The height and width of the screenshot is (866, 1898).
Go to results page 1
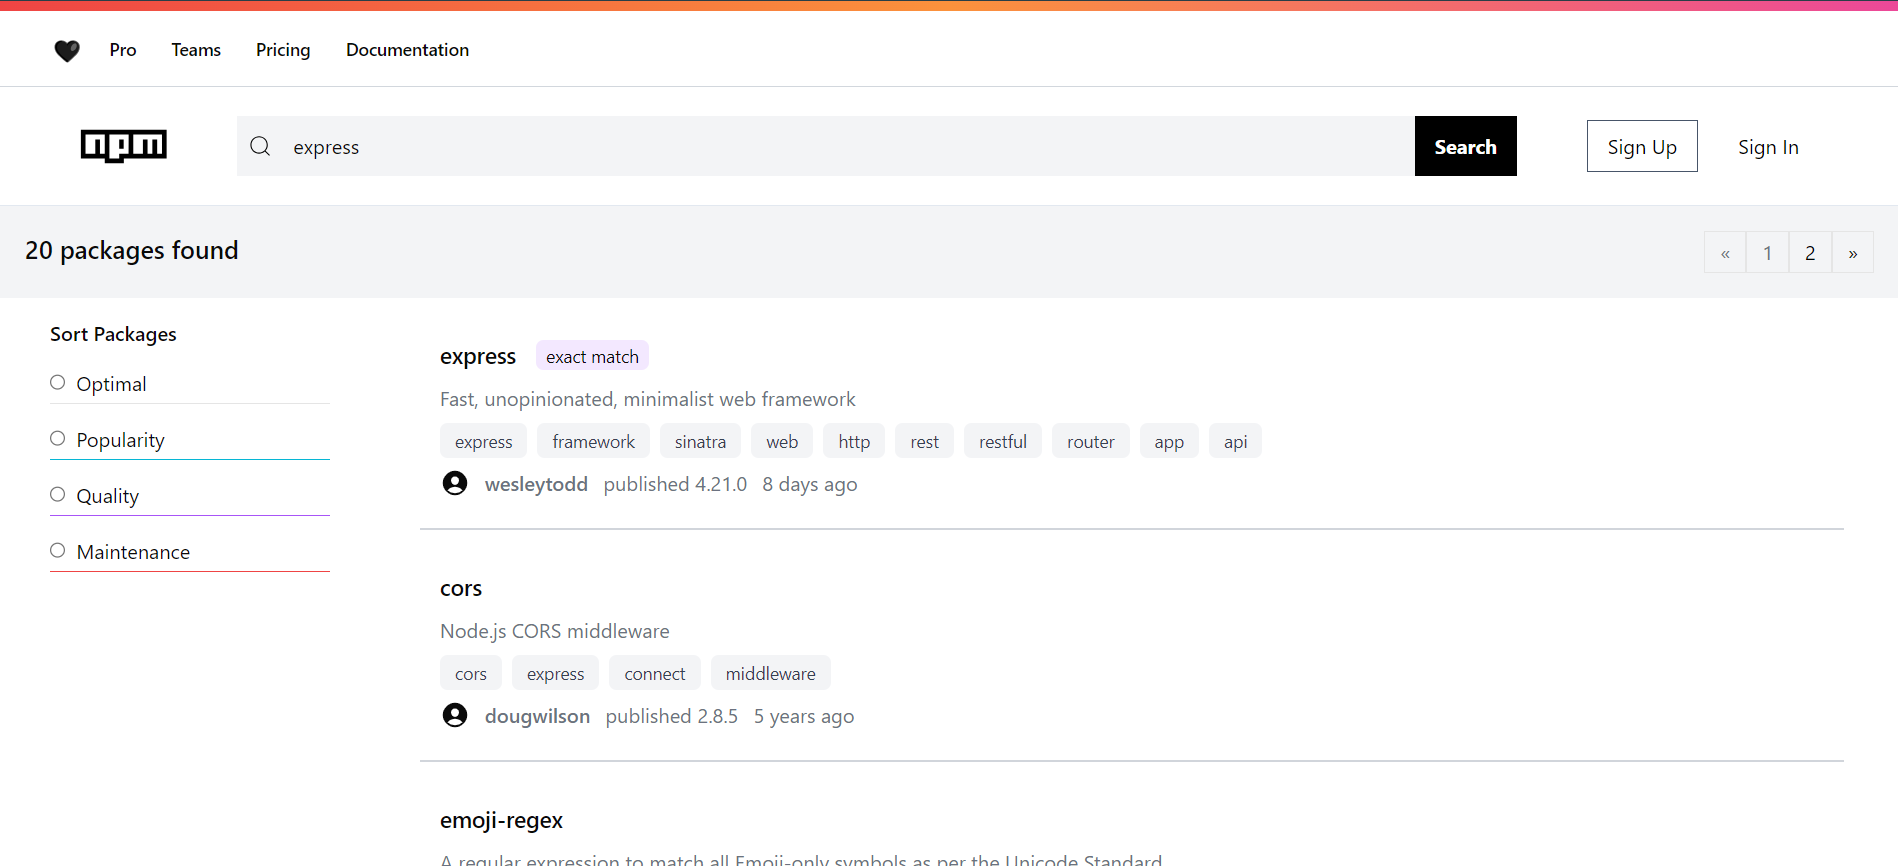click(x=1768, y=253)
